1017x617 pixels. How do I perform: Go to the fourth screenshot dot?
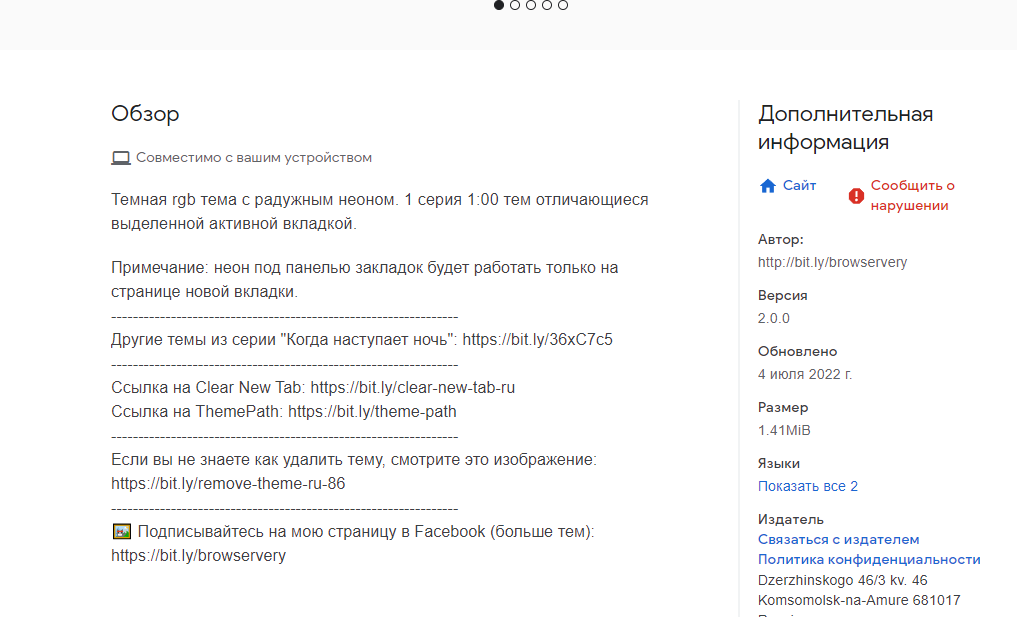coord(547,5)
